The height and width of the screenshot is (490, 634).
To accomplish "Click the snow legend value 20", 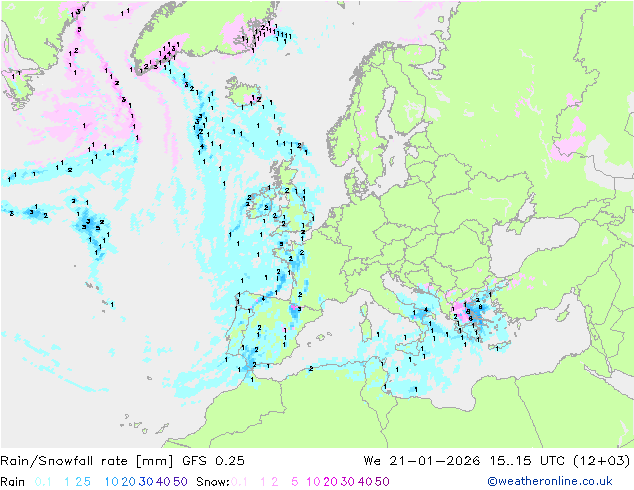I will coord(330,482).
